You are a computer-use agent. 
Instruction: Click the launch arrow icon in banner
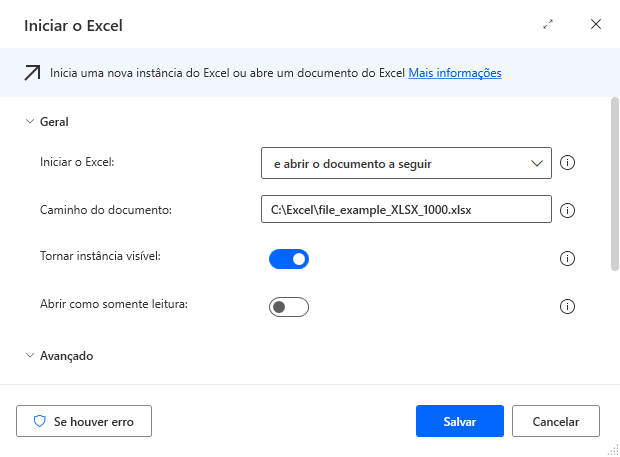[32, 73]
